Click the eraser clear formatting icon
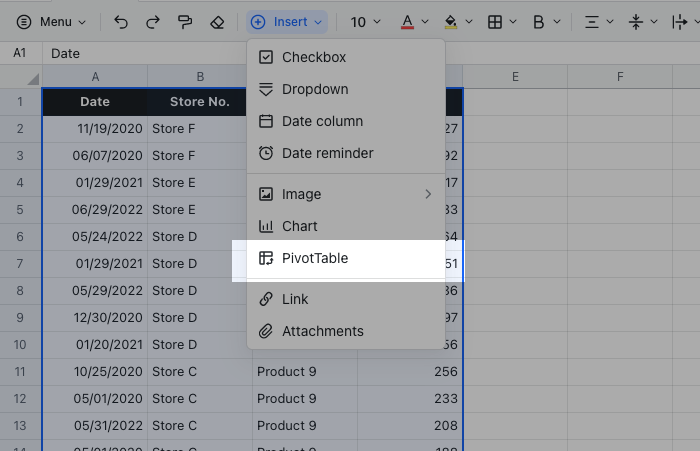This screenshot has height=451, width=700. click(x=217, y=21)
